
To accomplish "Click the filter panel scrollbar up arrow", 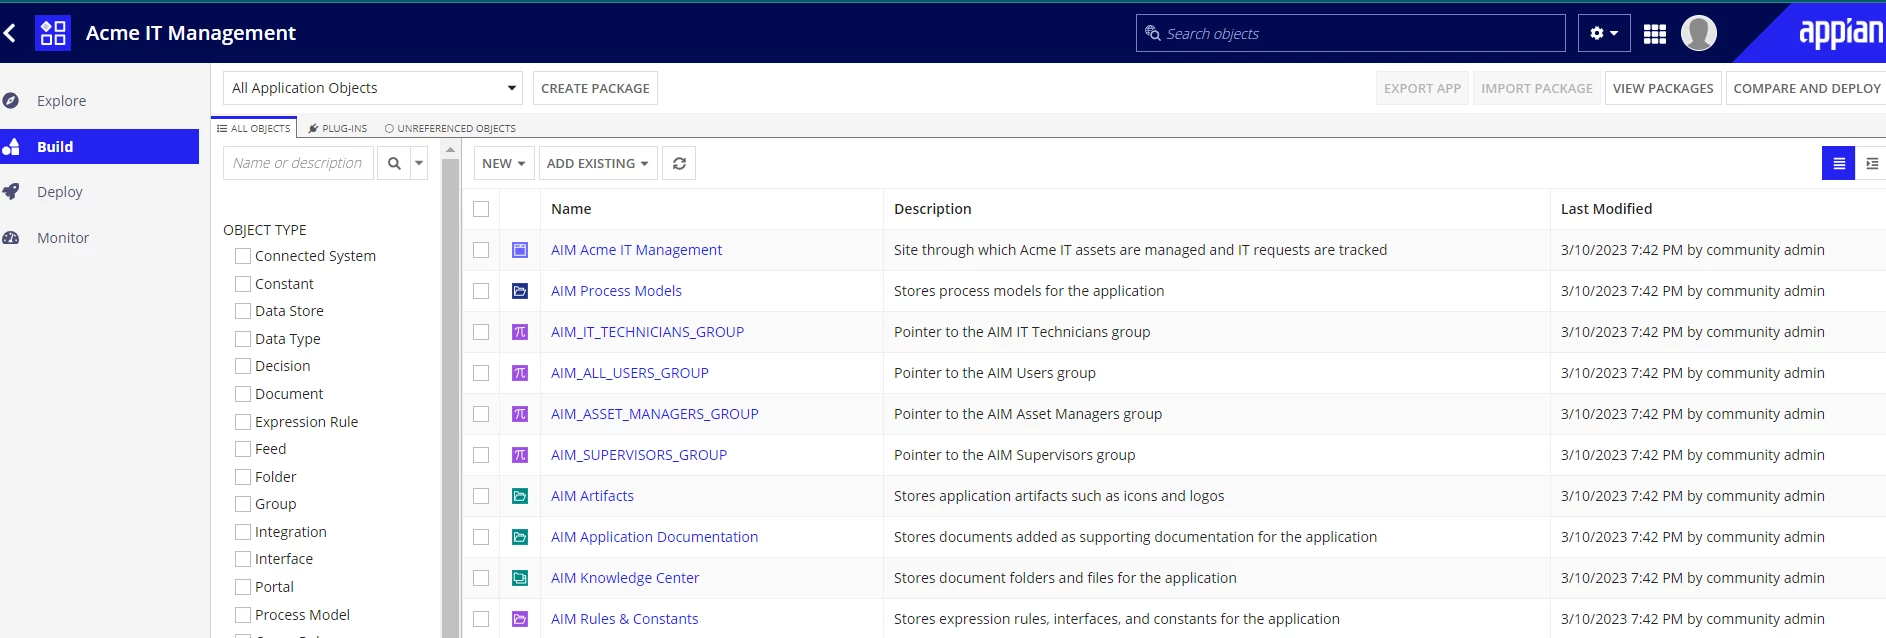I will 450,149.
